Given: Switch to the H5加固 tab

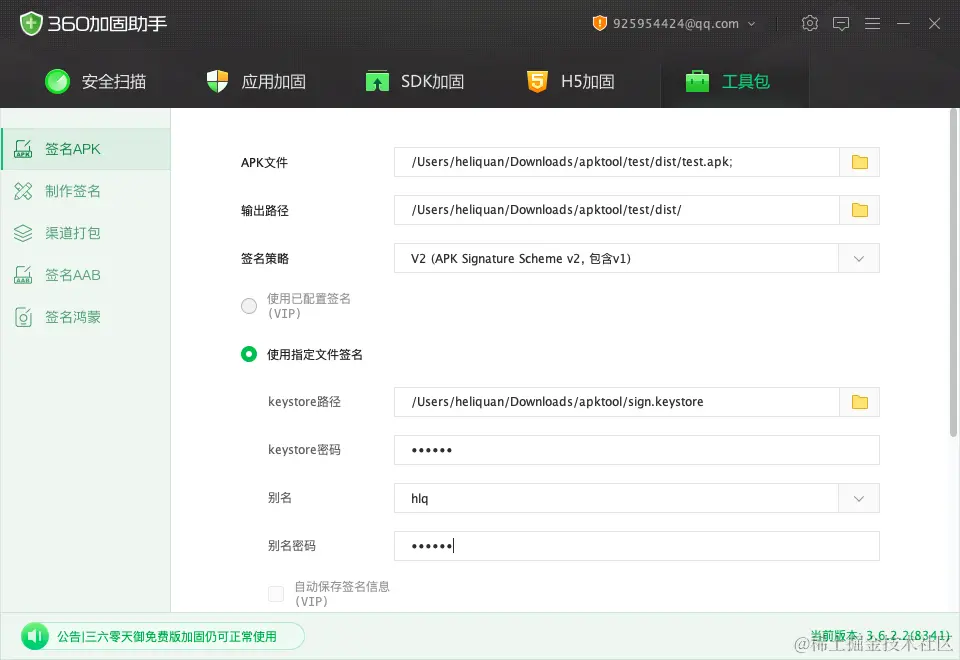Looking at the screenshot, I should click(571, 81).
